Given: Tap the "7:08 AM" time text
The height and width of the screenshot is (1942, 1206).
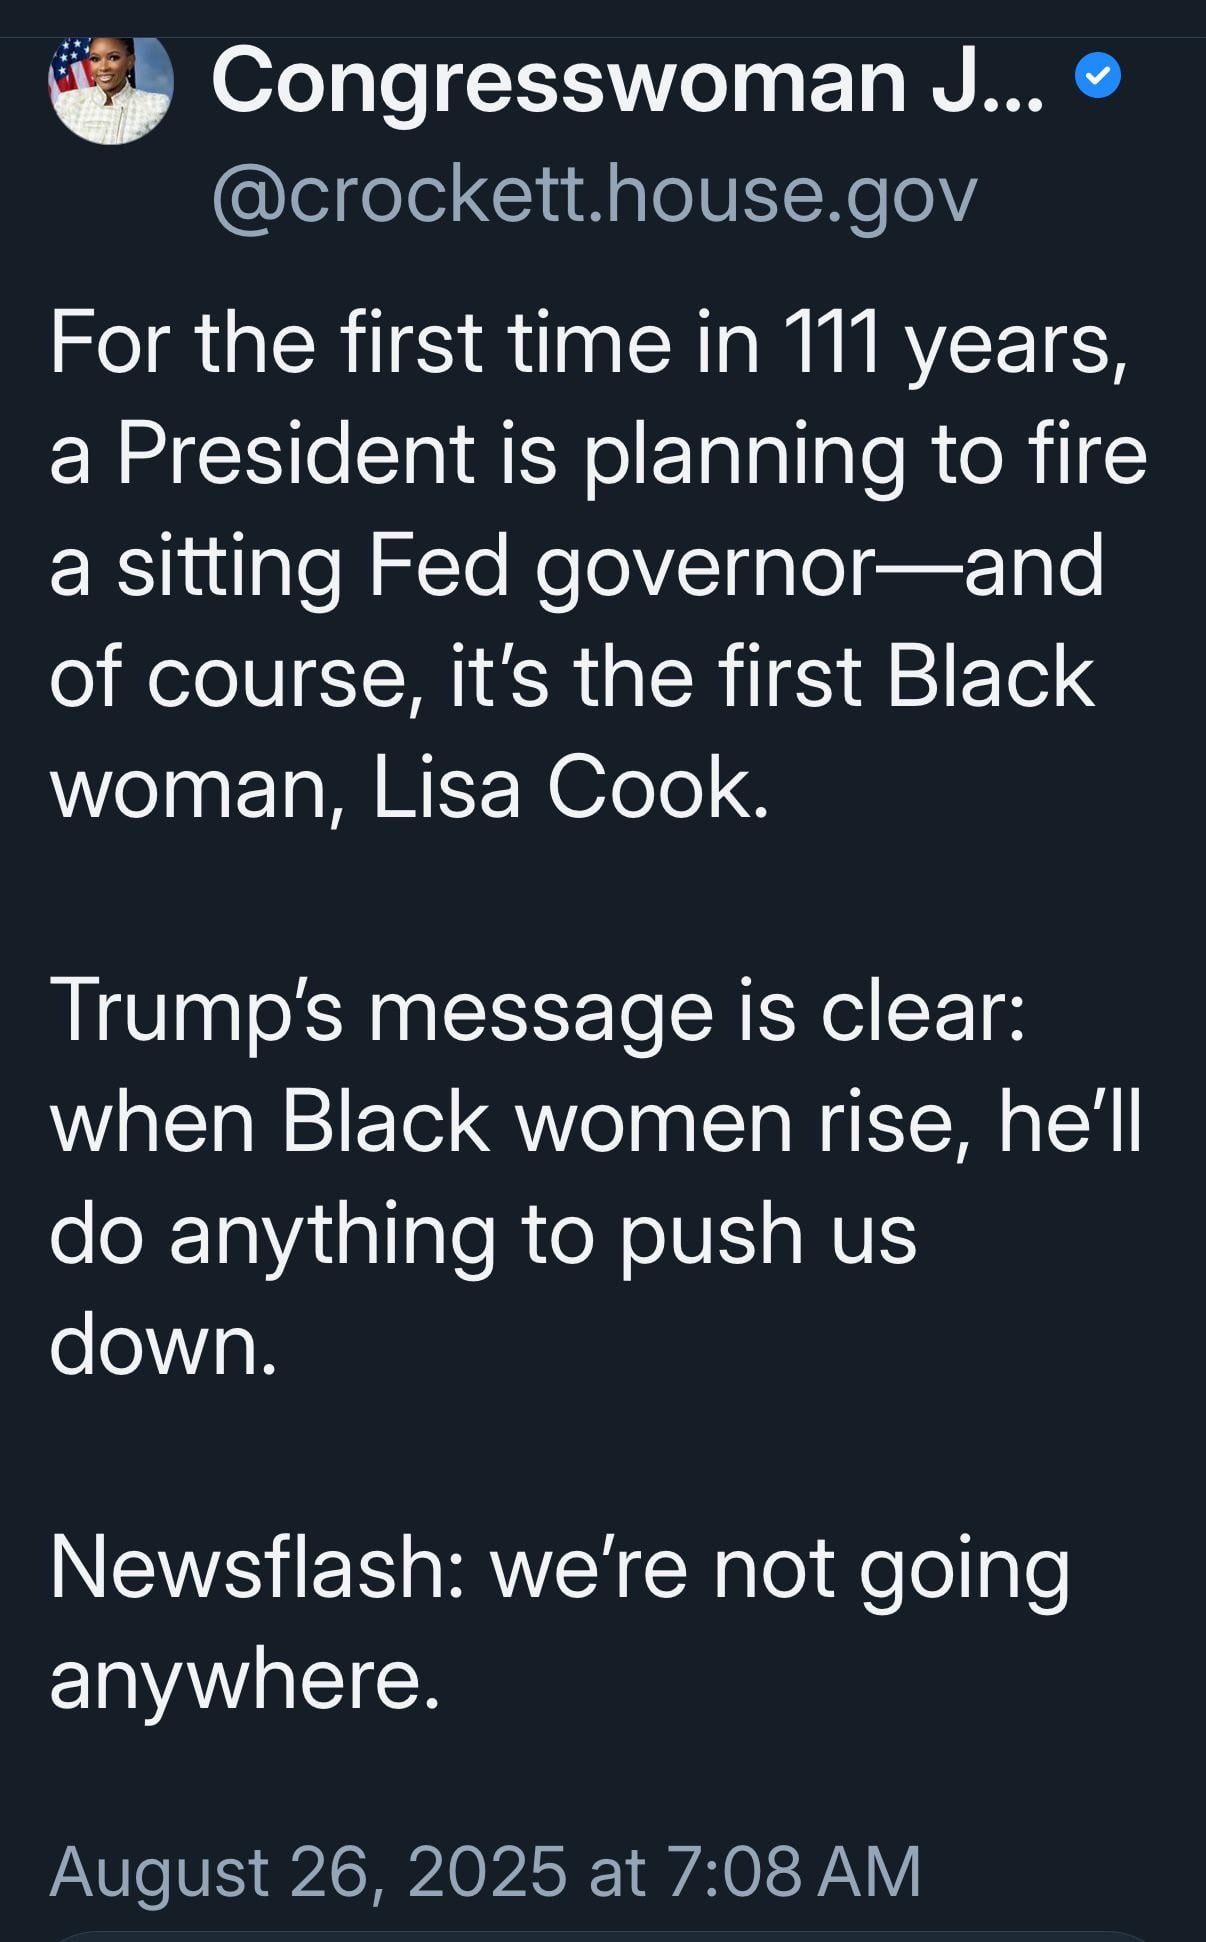Looking at the screenshot, I should click(793, 1870).
